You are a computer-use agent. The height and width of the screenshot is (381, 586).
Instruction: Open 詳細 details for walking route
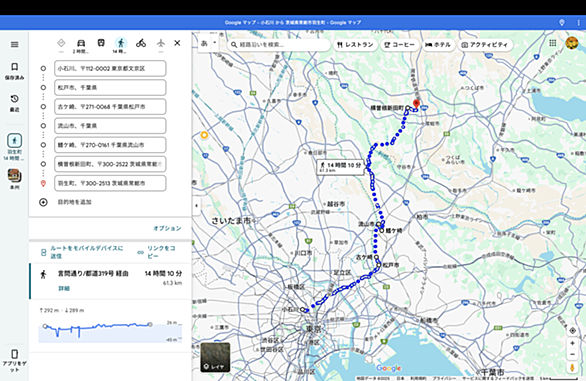pyautogui.click(x=64, y=288)
